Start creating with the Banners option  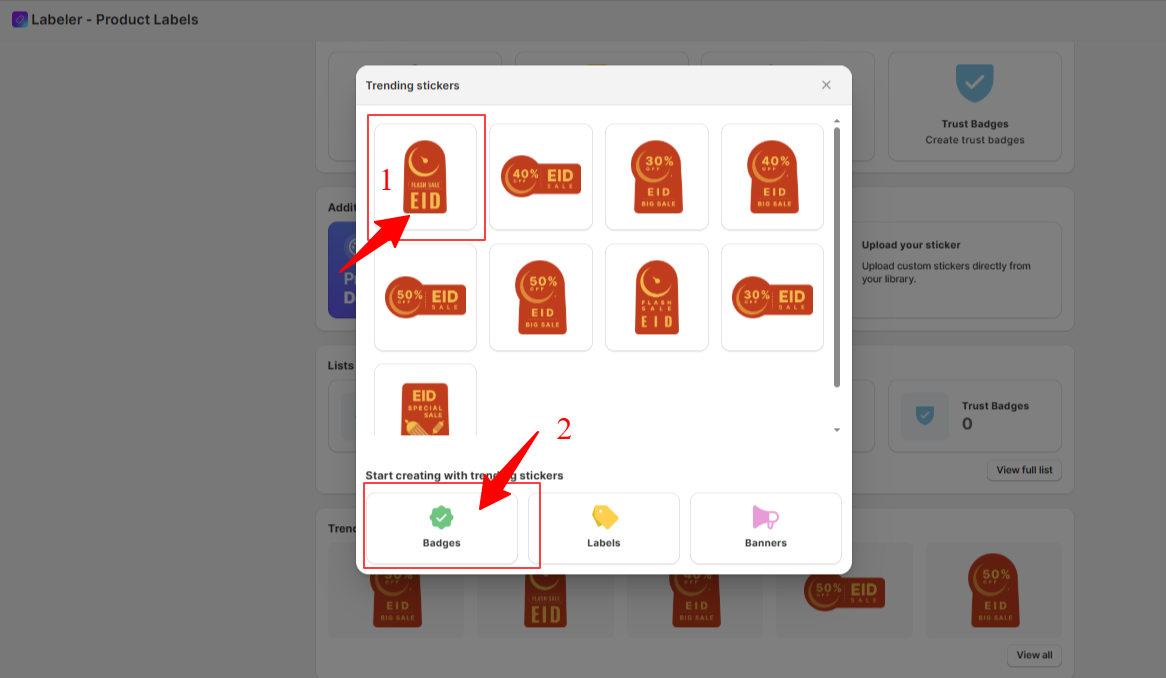[x=766, y=528]
